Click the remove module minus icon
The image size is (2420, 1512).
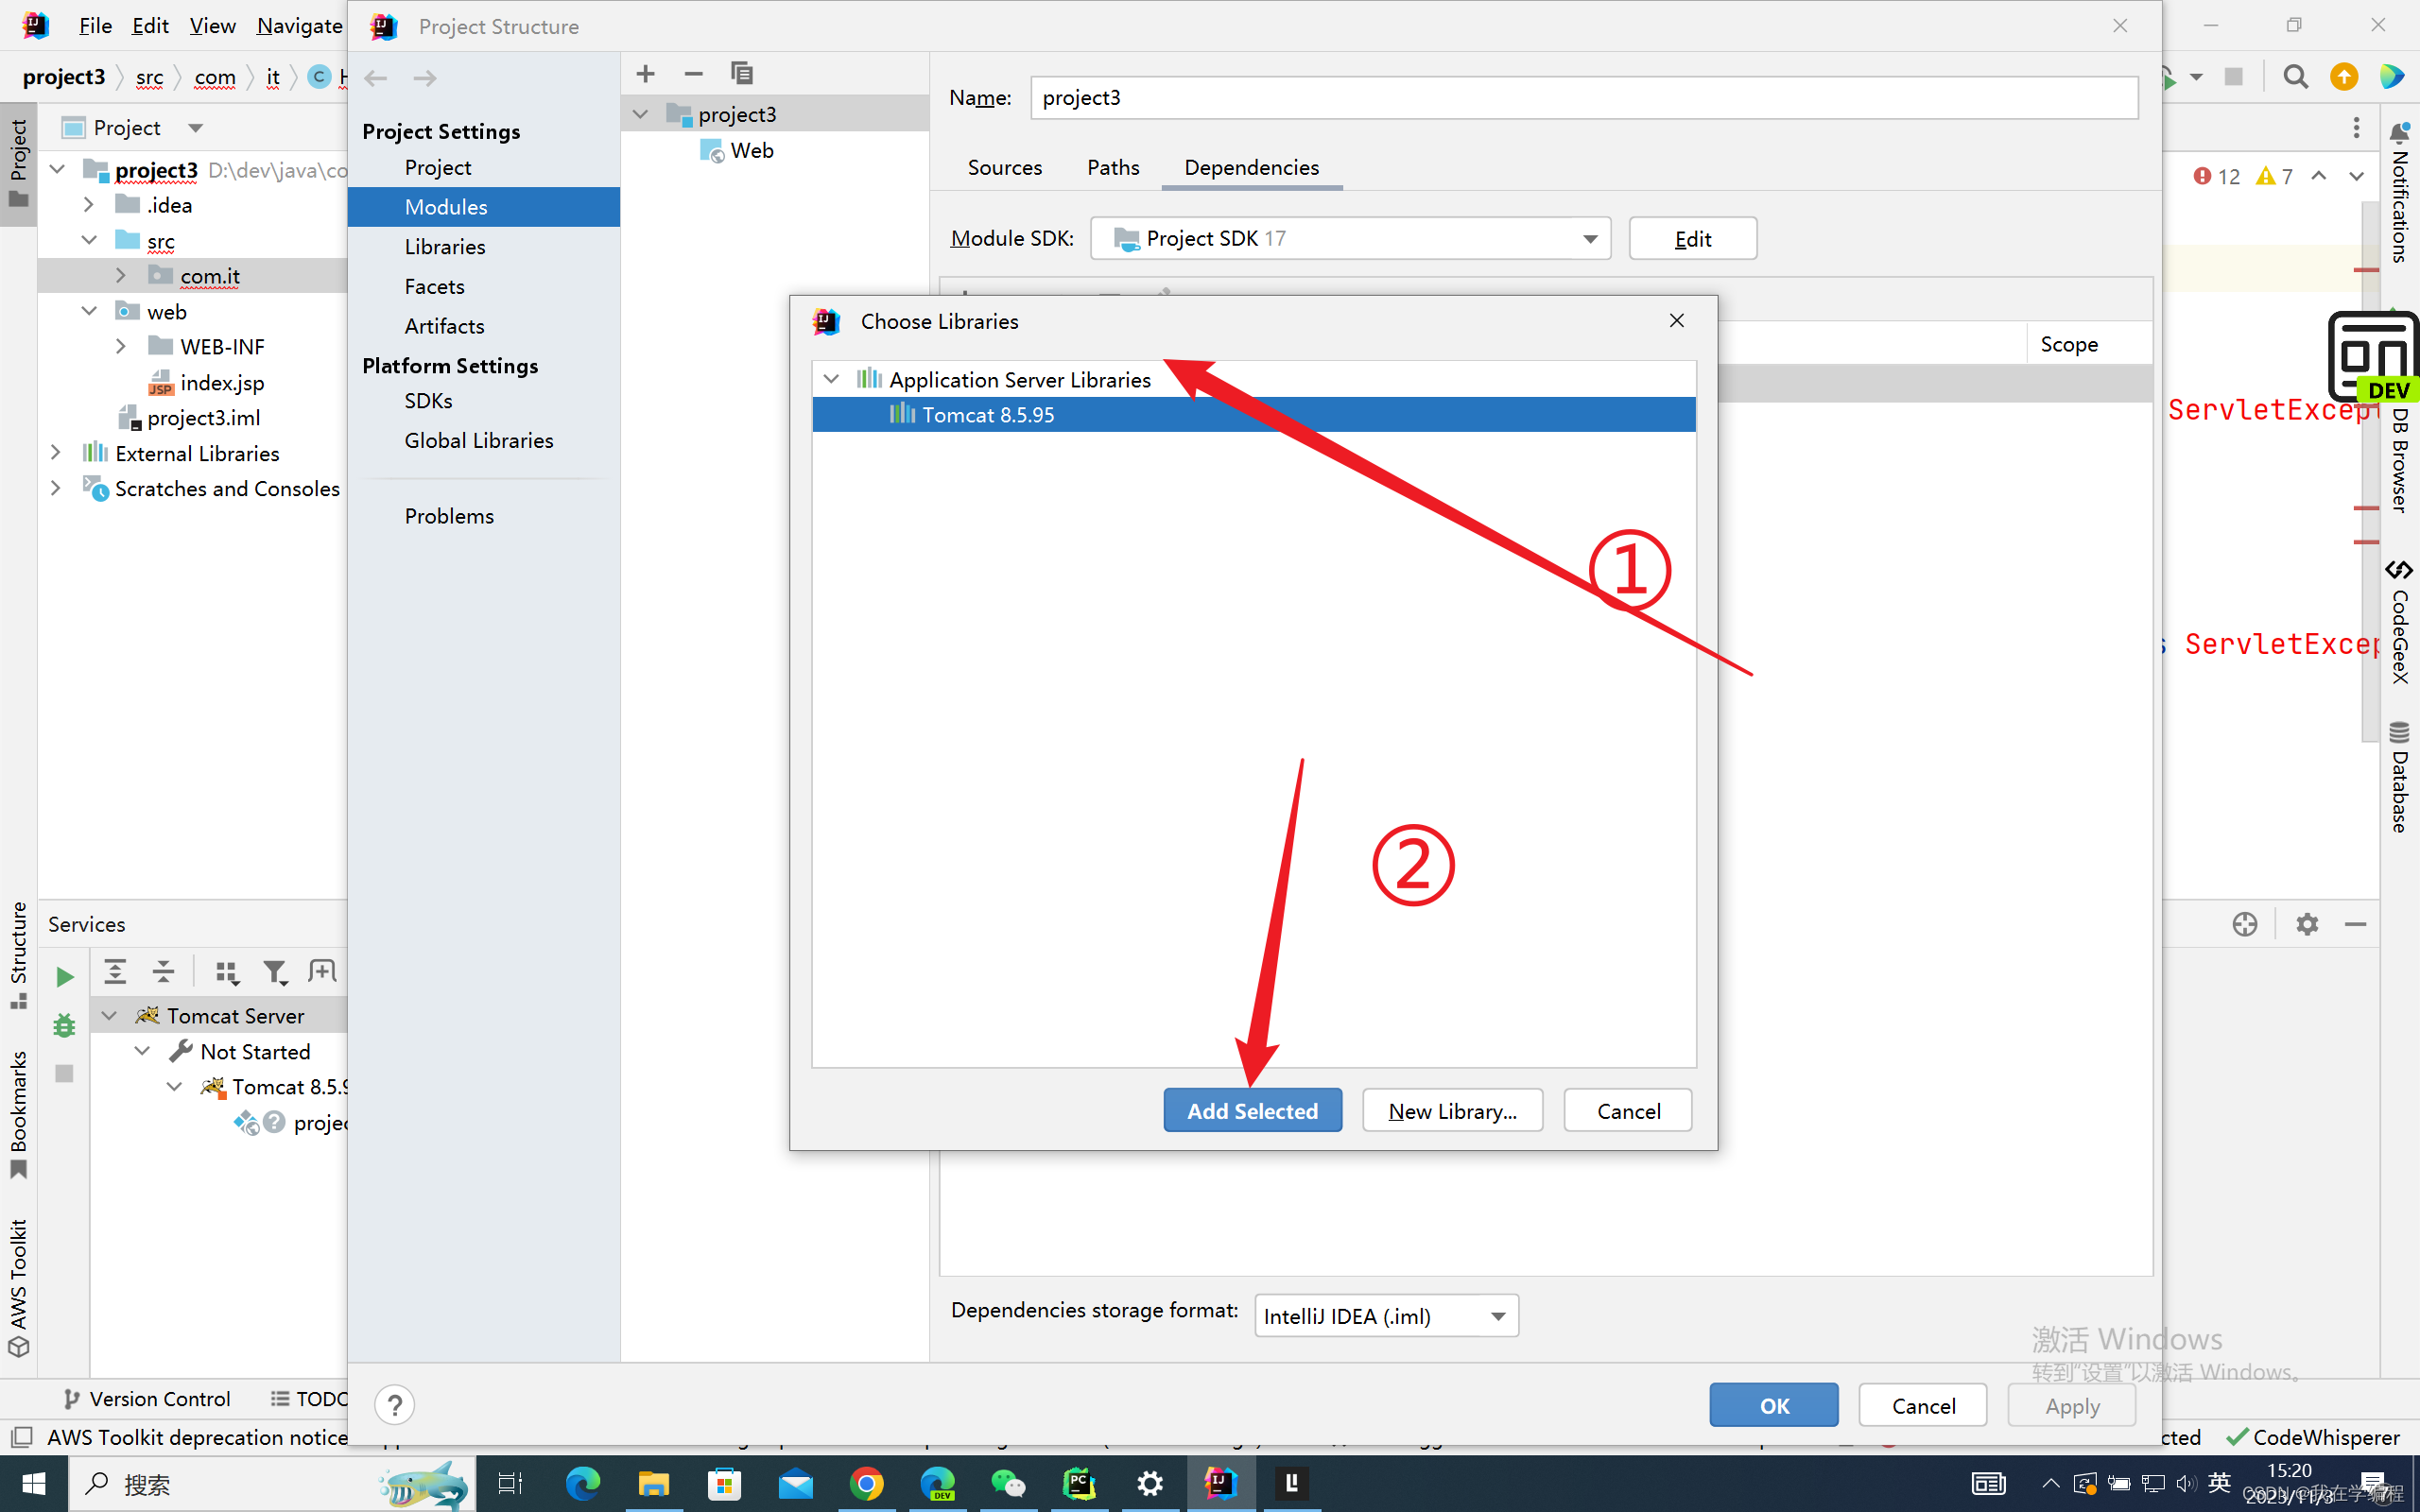[693, 74]
